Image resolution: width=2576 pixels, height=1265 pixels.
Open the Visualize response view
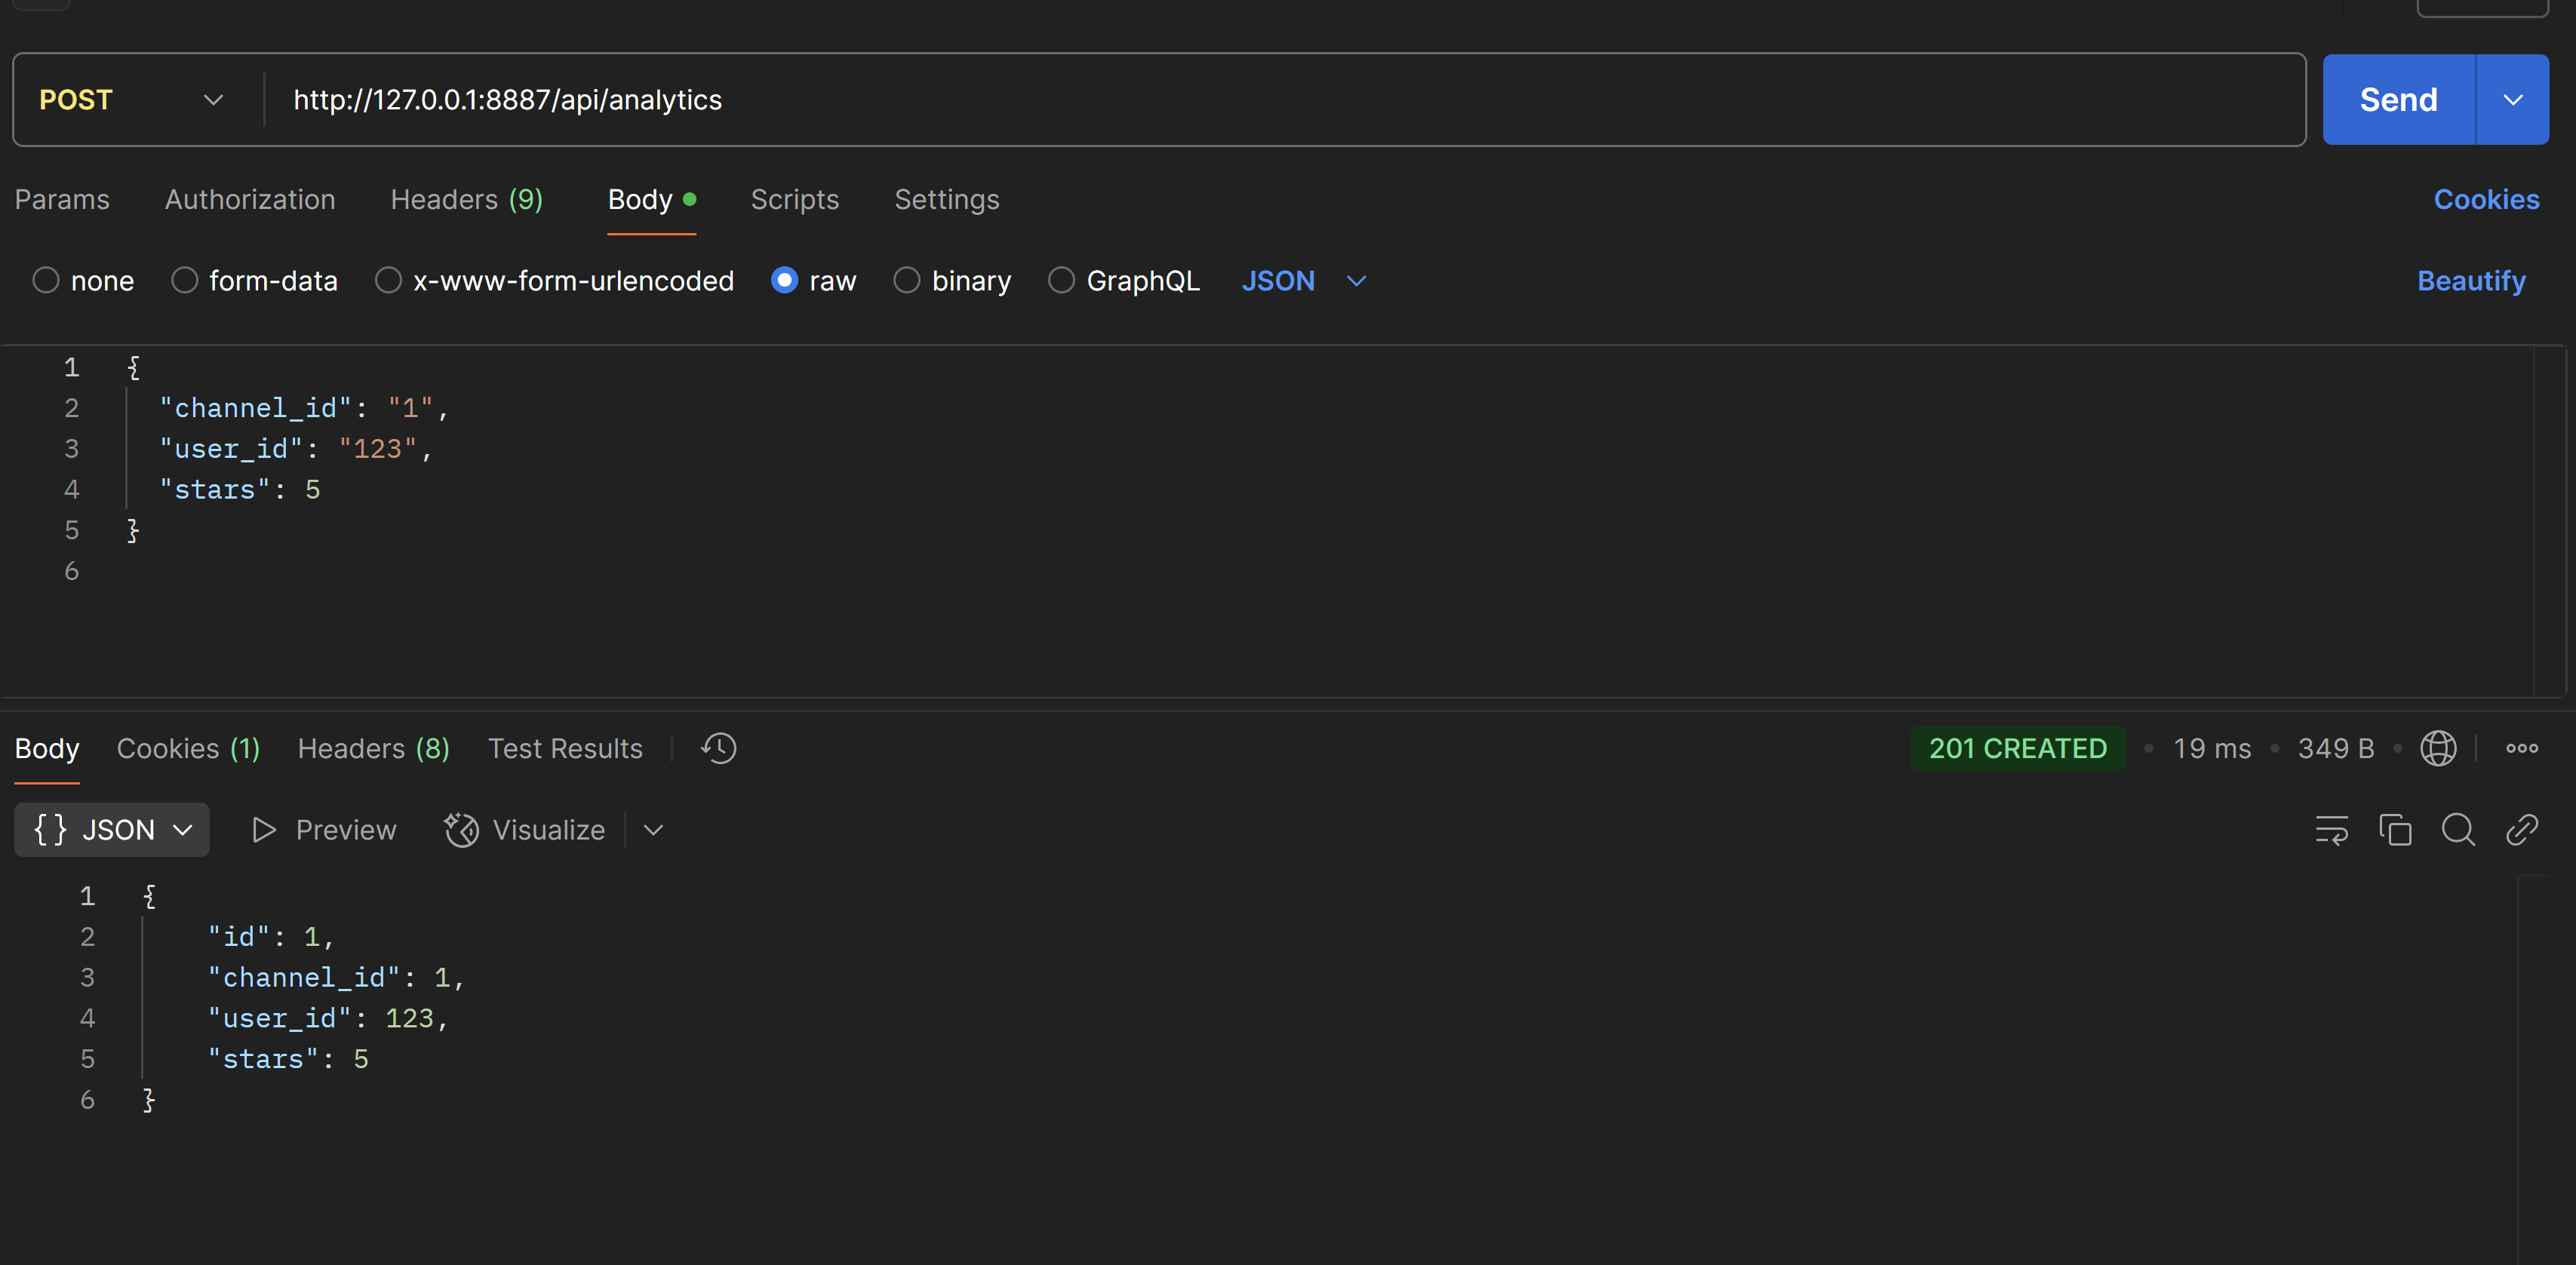[x=526, y=830]
